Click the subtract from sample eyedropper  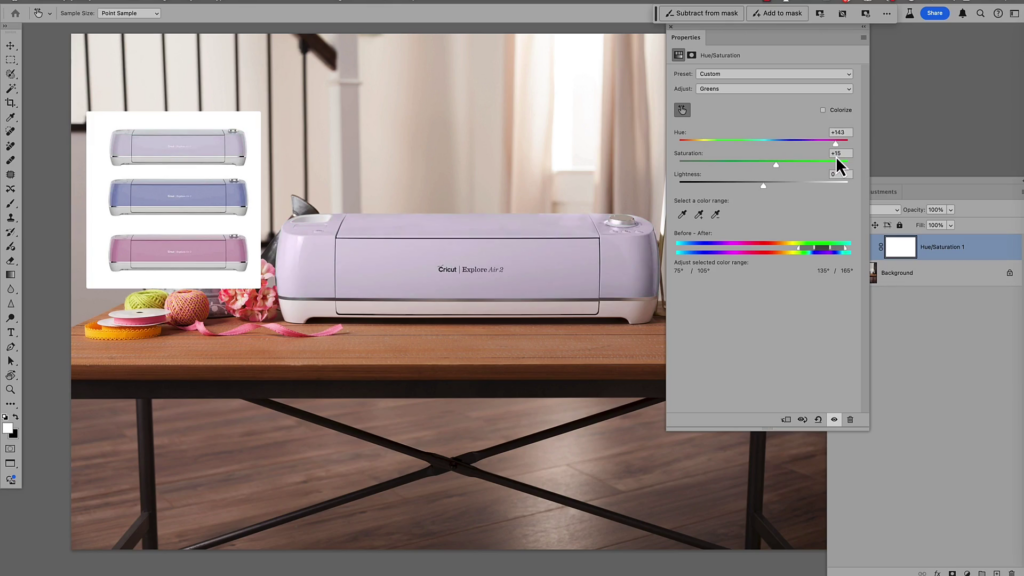715,214
